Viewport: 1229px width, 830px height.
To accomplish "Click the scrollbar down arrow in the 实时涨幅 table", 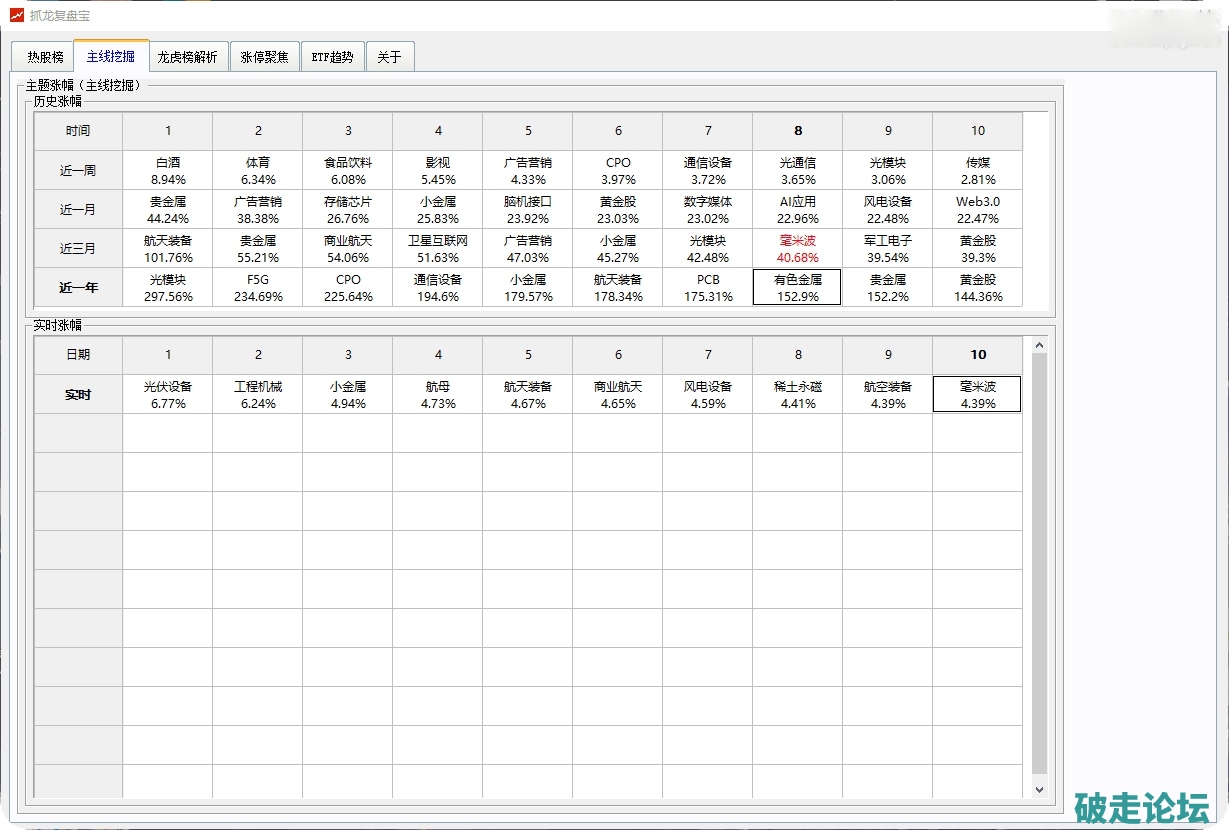I will coord(1038,789).
